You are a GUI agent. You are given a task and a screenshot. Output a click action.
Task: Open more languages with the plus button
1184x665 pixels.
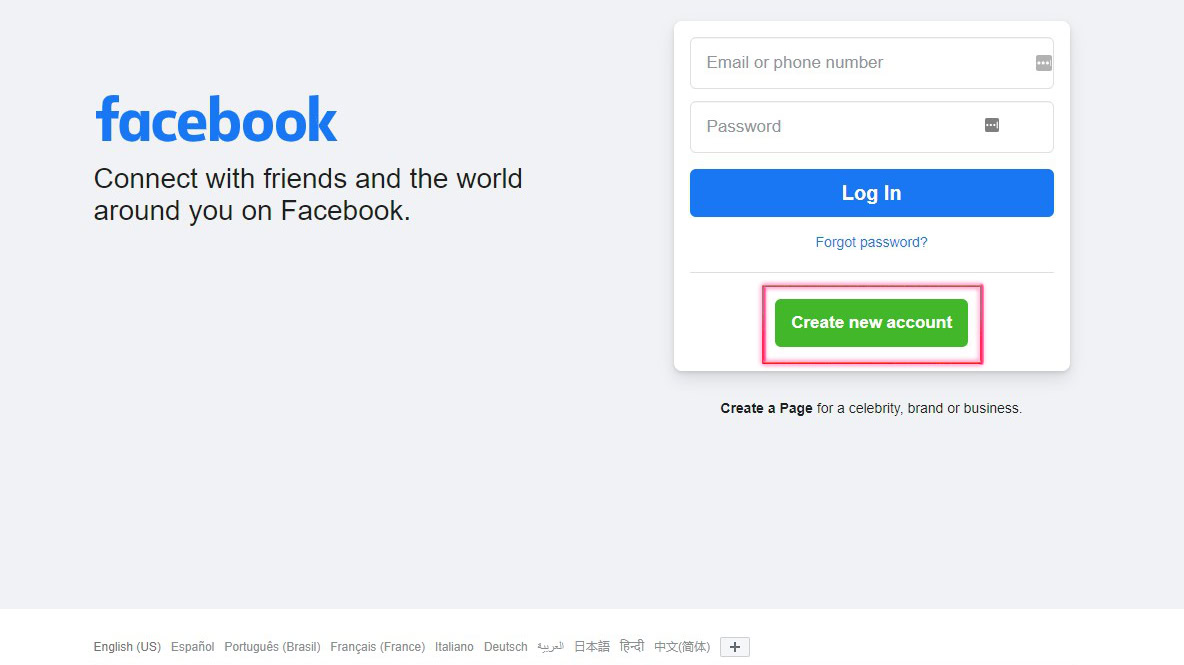734,647
